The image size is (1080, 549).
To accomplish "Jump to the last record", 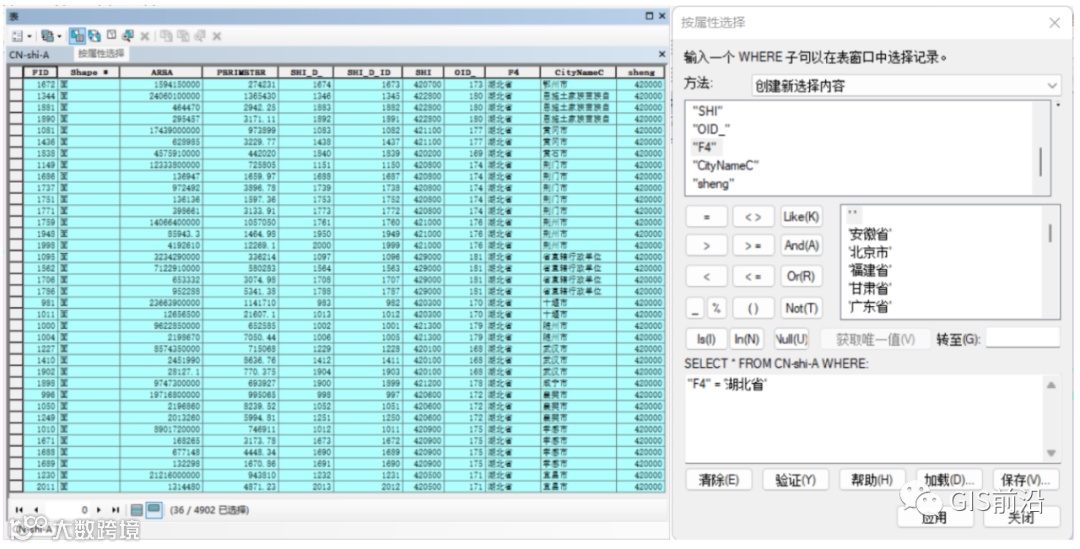I will click(115, 510).
